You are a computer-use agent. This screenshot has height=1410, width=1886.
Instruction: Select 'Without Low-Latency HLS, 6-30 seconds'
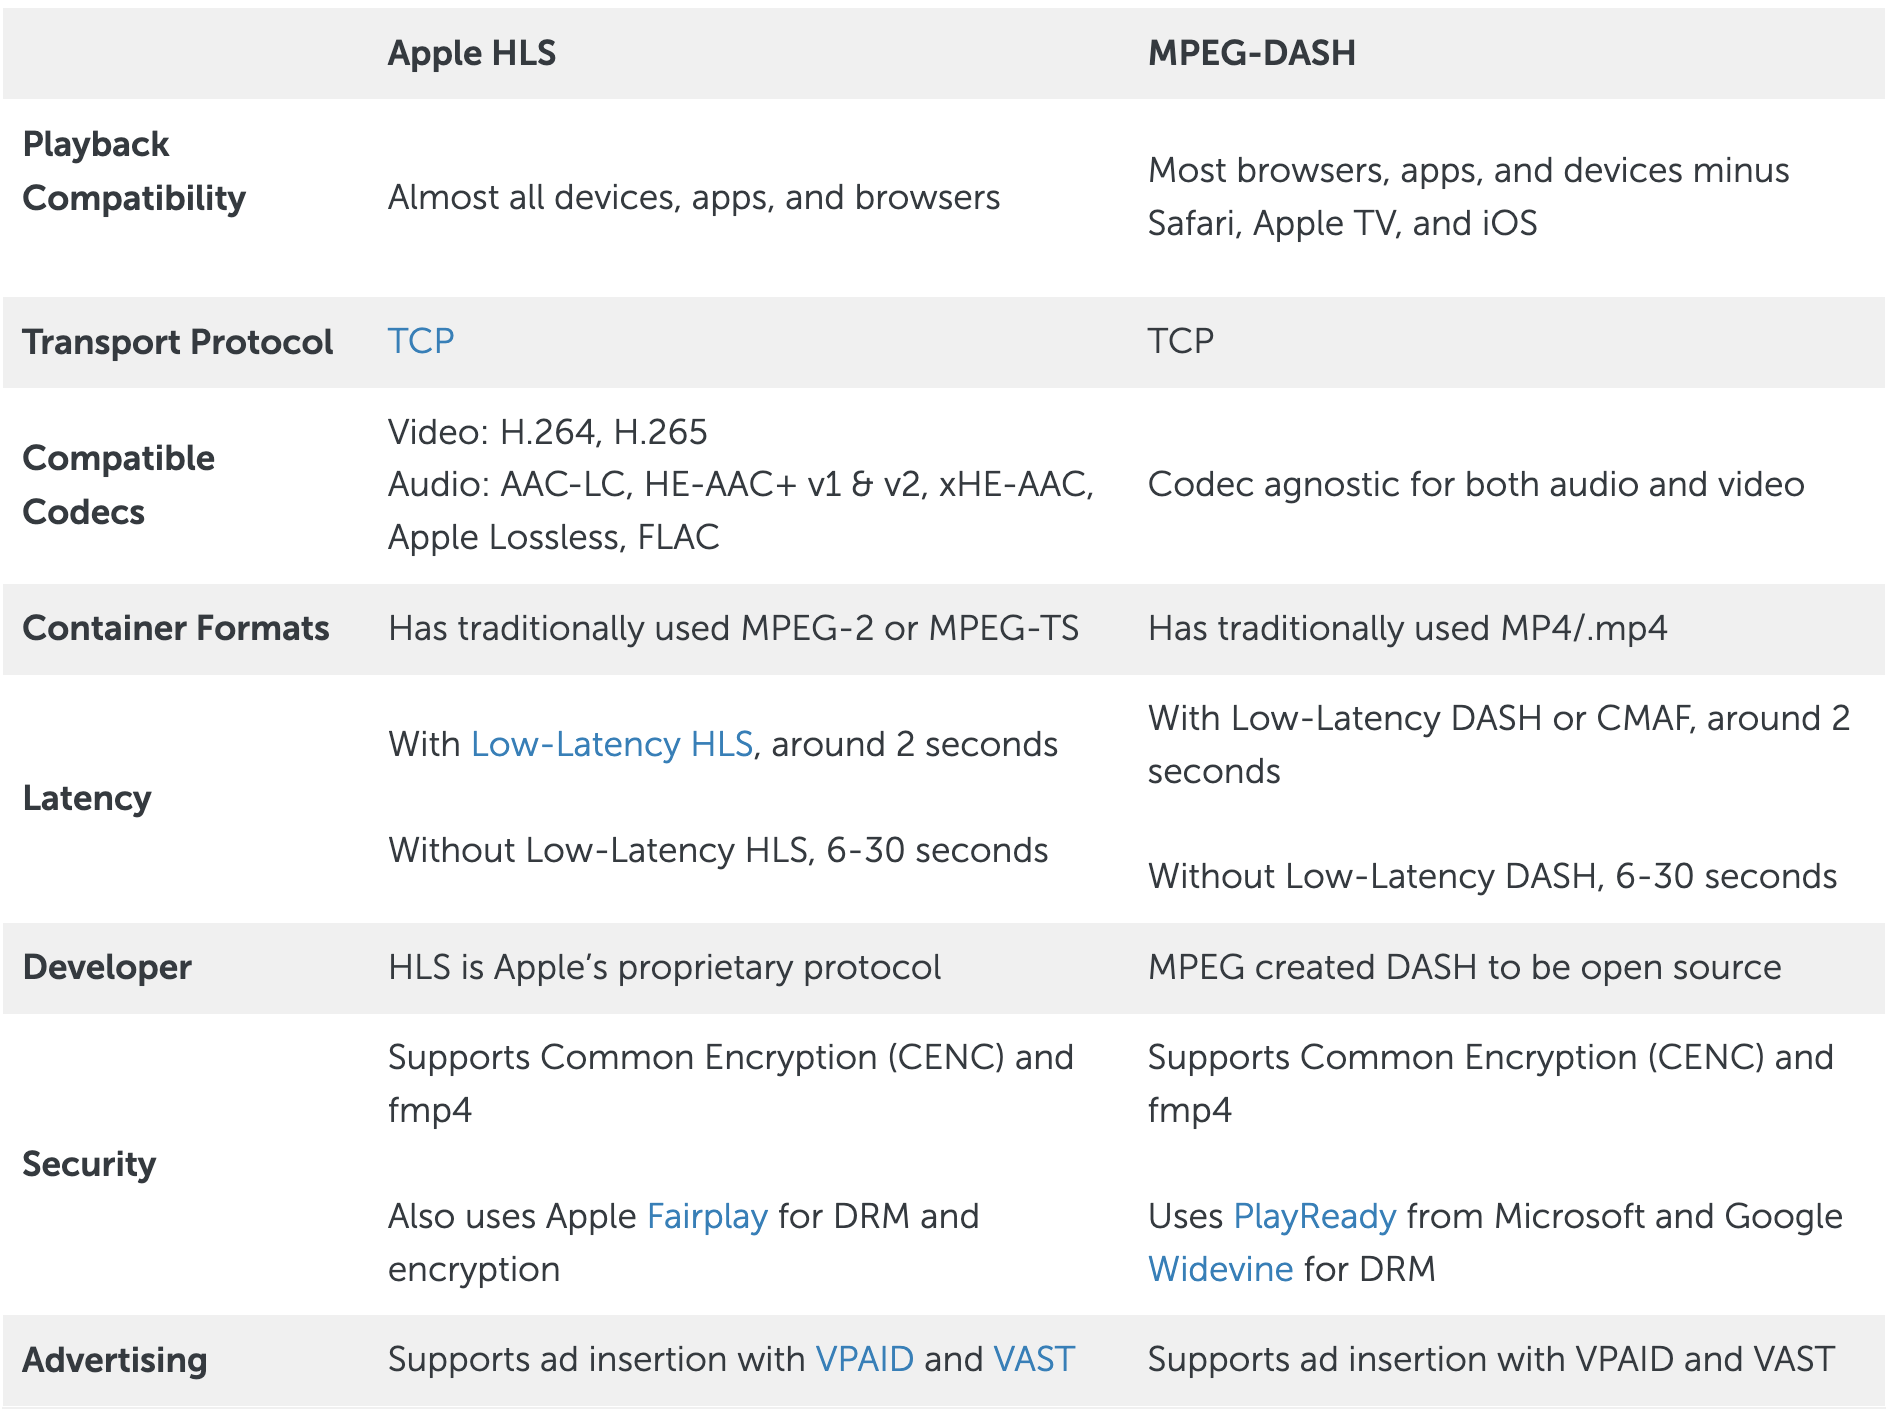pos(718,850)
